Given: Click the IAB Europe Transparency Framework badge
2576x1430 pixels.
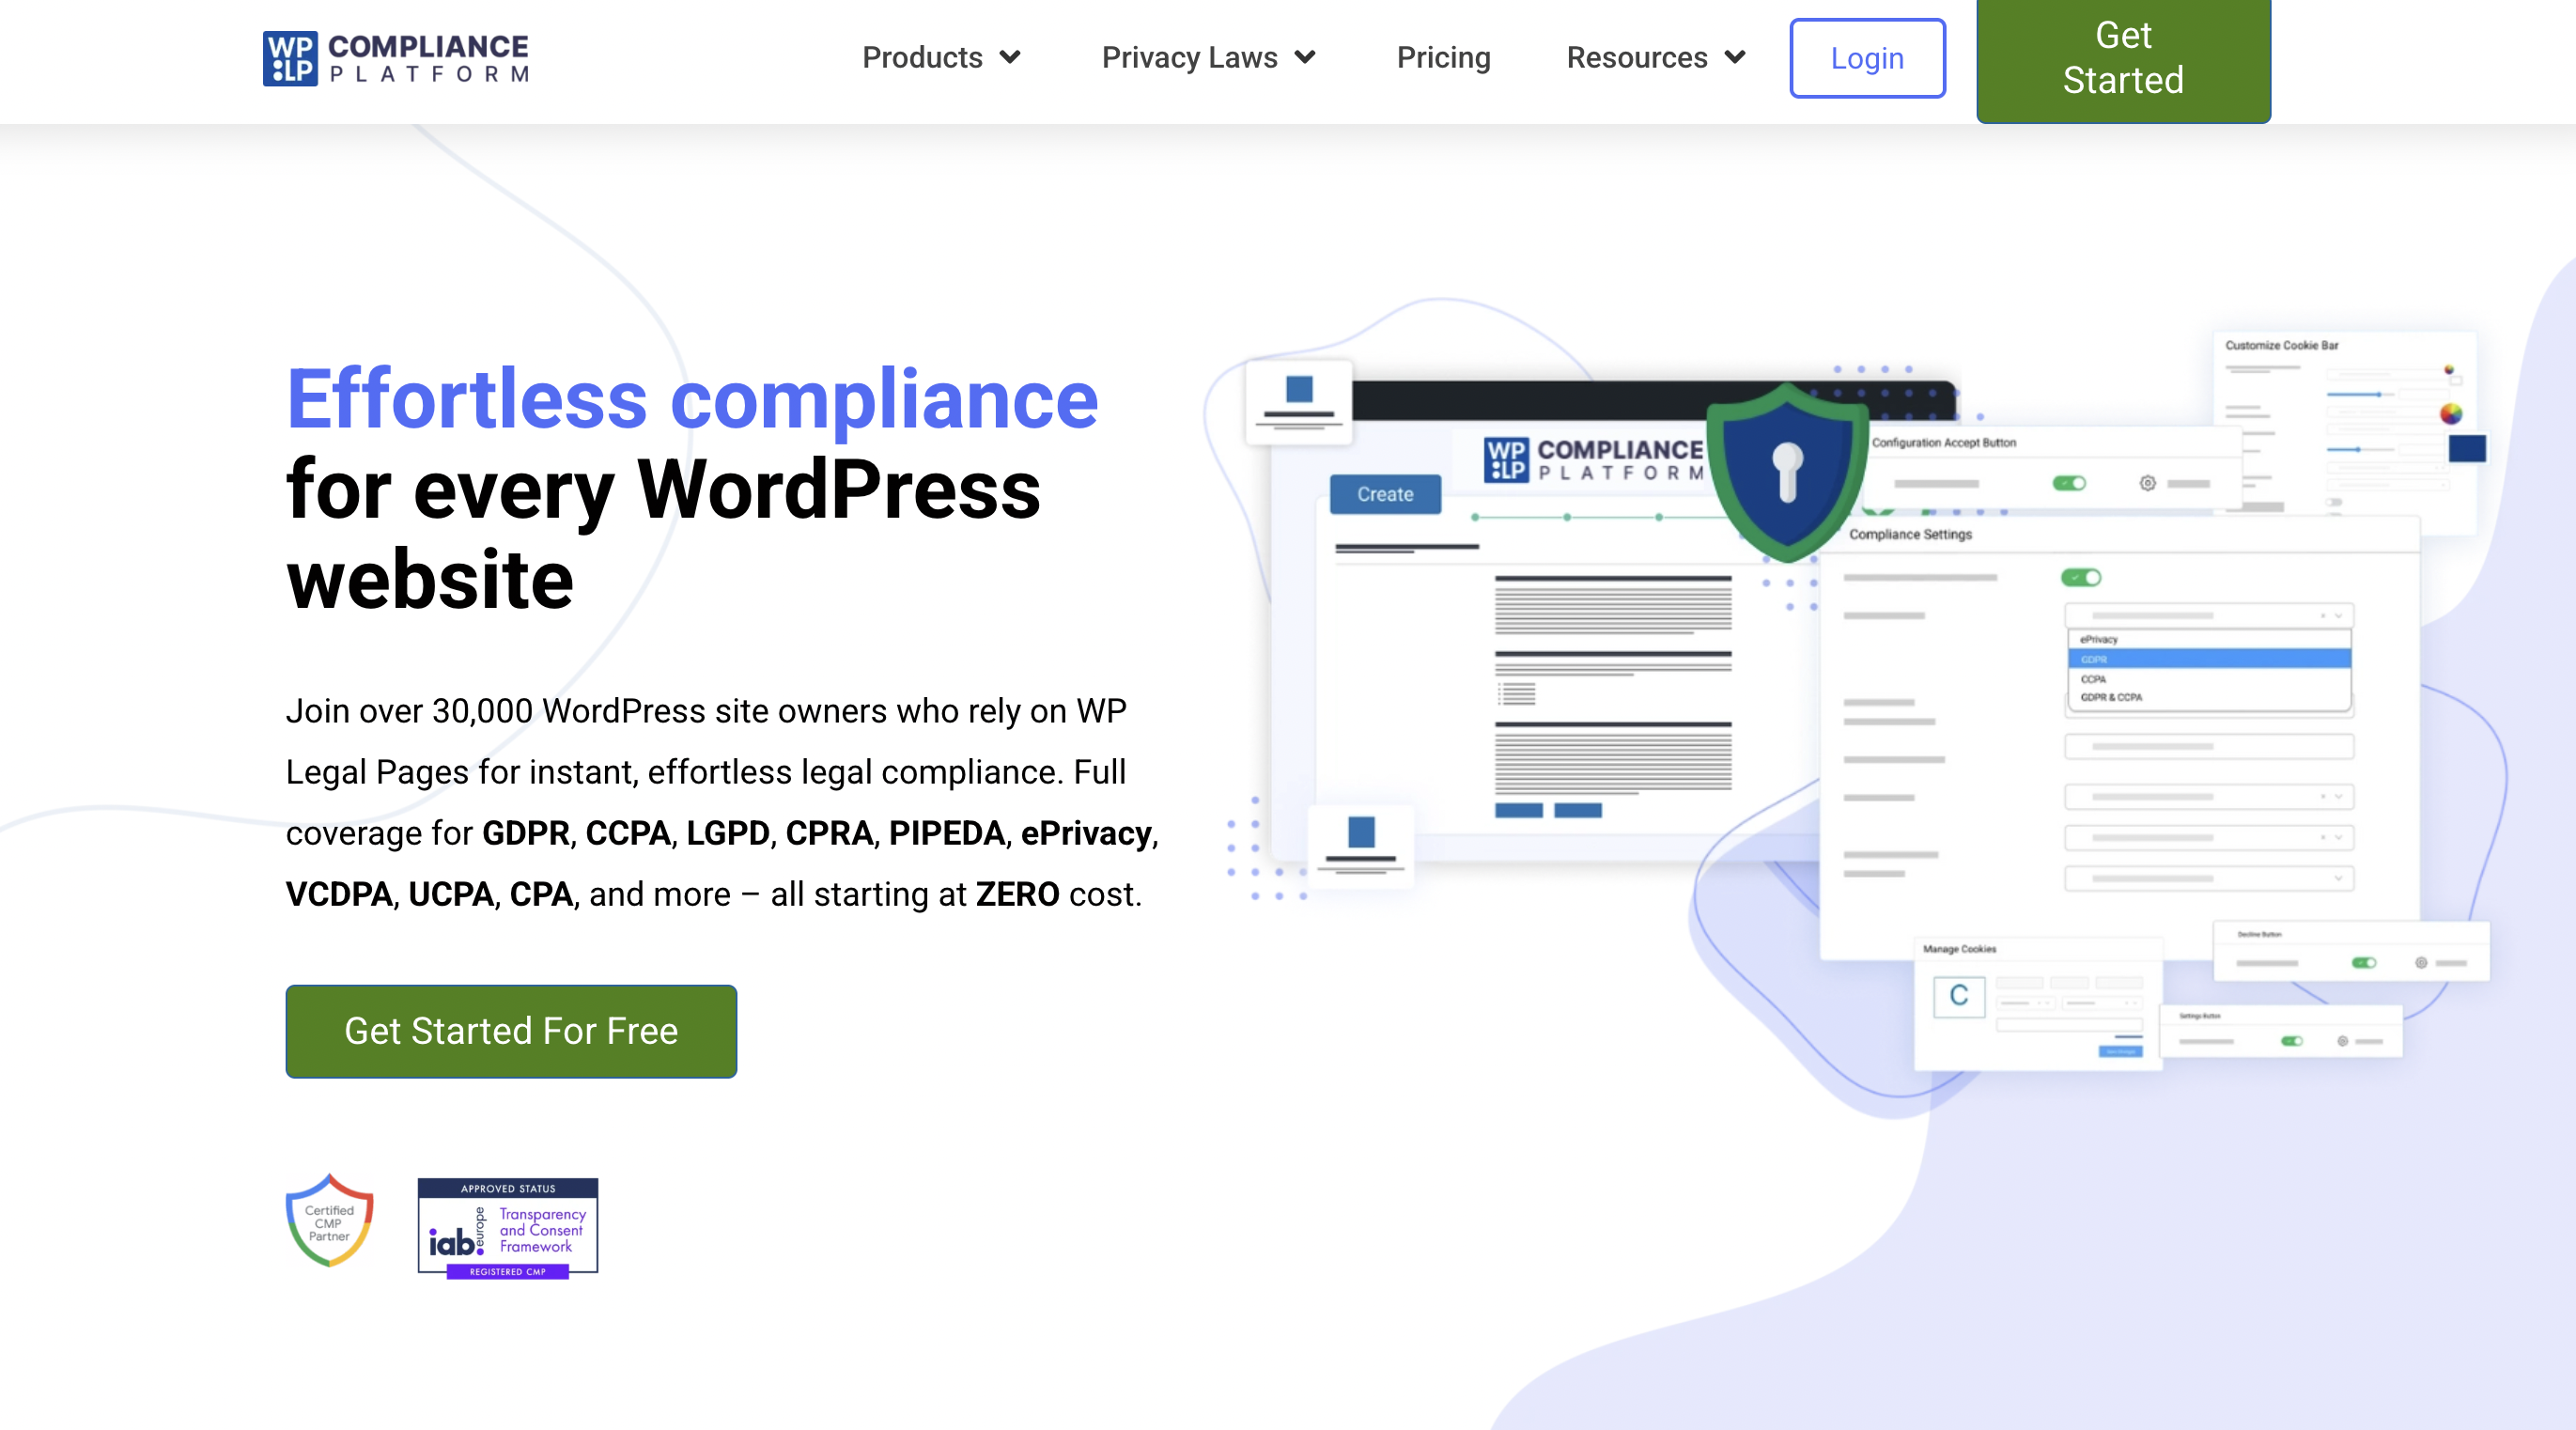Looking at the screenshot, I should click(x=508, y=1228).
